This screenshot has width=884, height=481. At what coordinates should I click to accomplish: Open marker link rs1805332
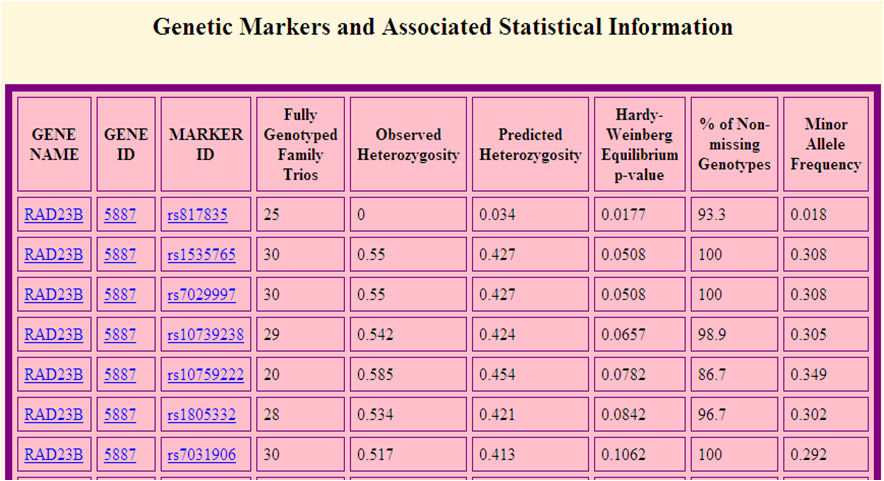pyautogui.click(x=201, y=414)
